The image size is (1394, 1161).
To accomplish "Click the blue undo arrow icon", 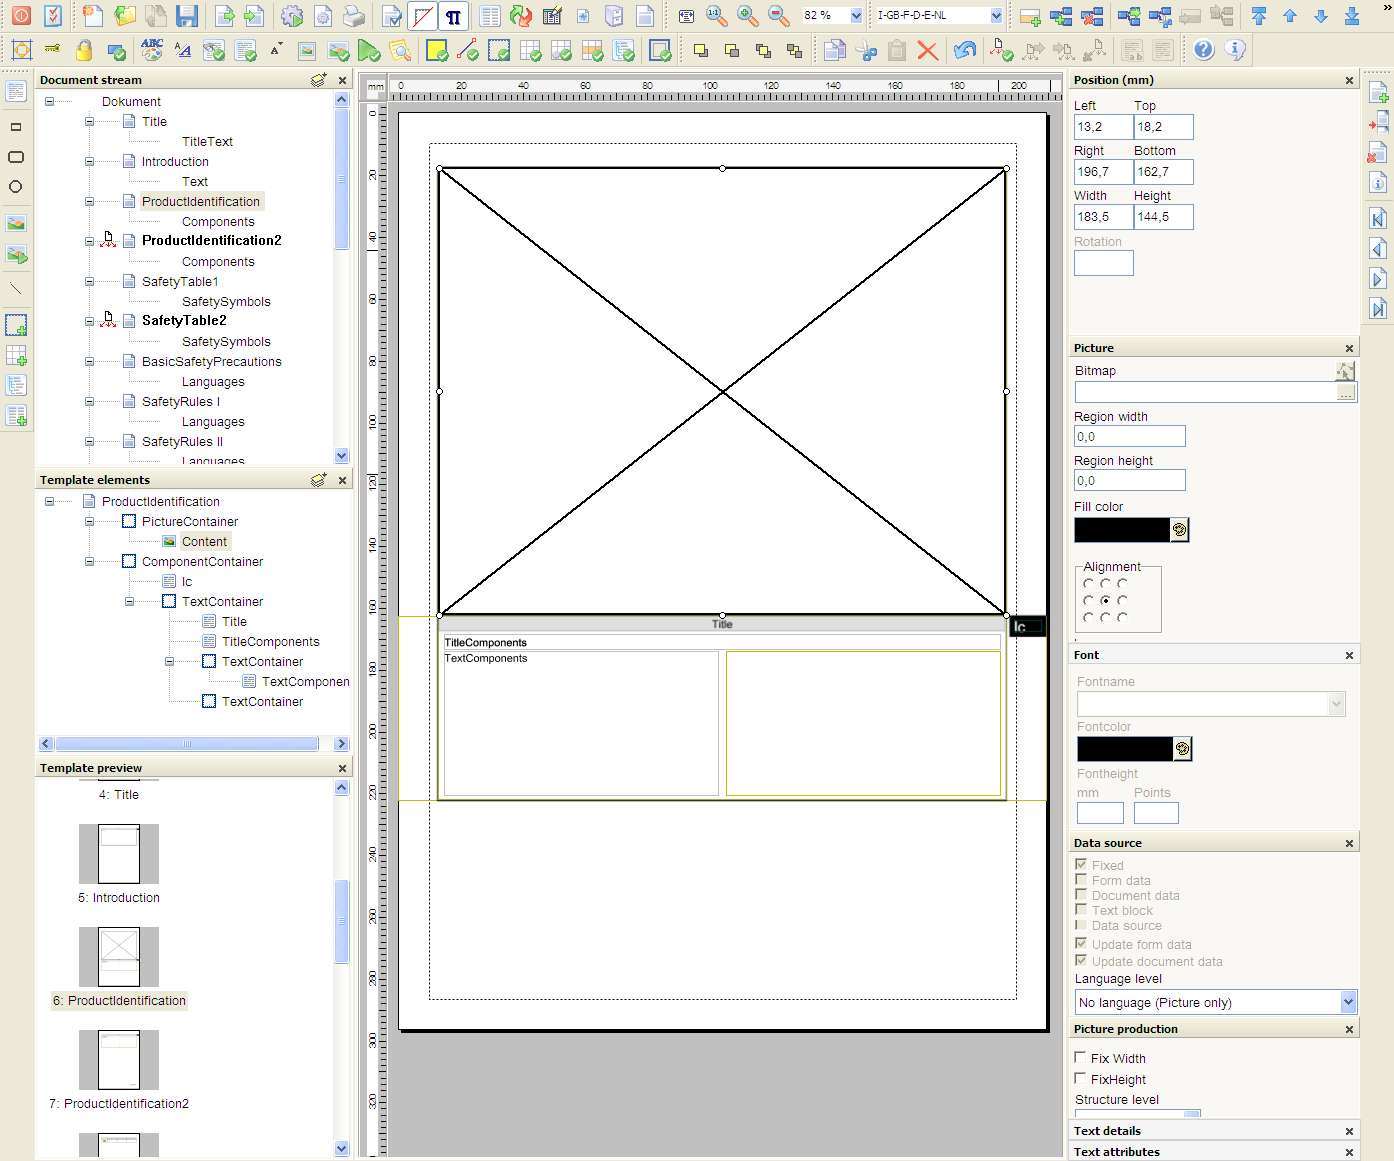I will (x=964, y=50).
